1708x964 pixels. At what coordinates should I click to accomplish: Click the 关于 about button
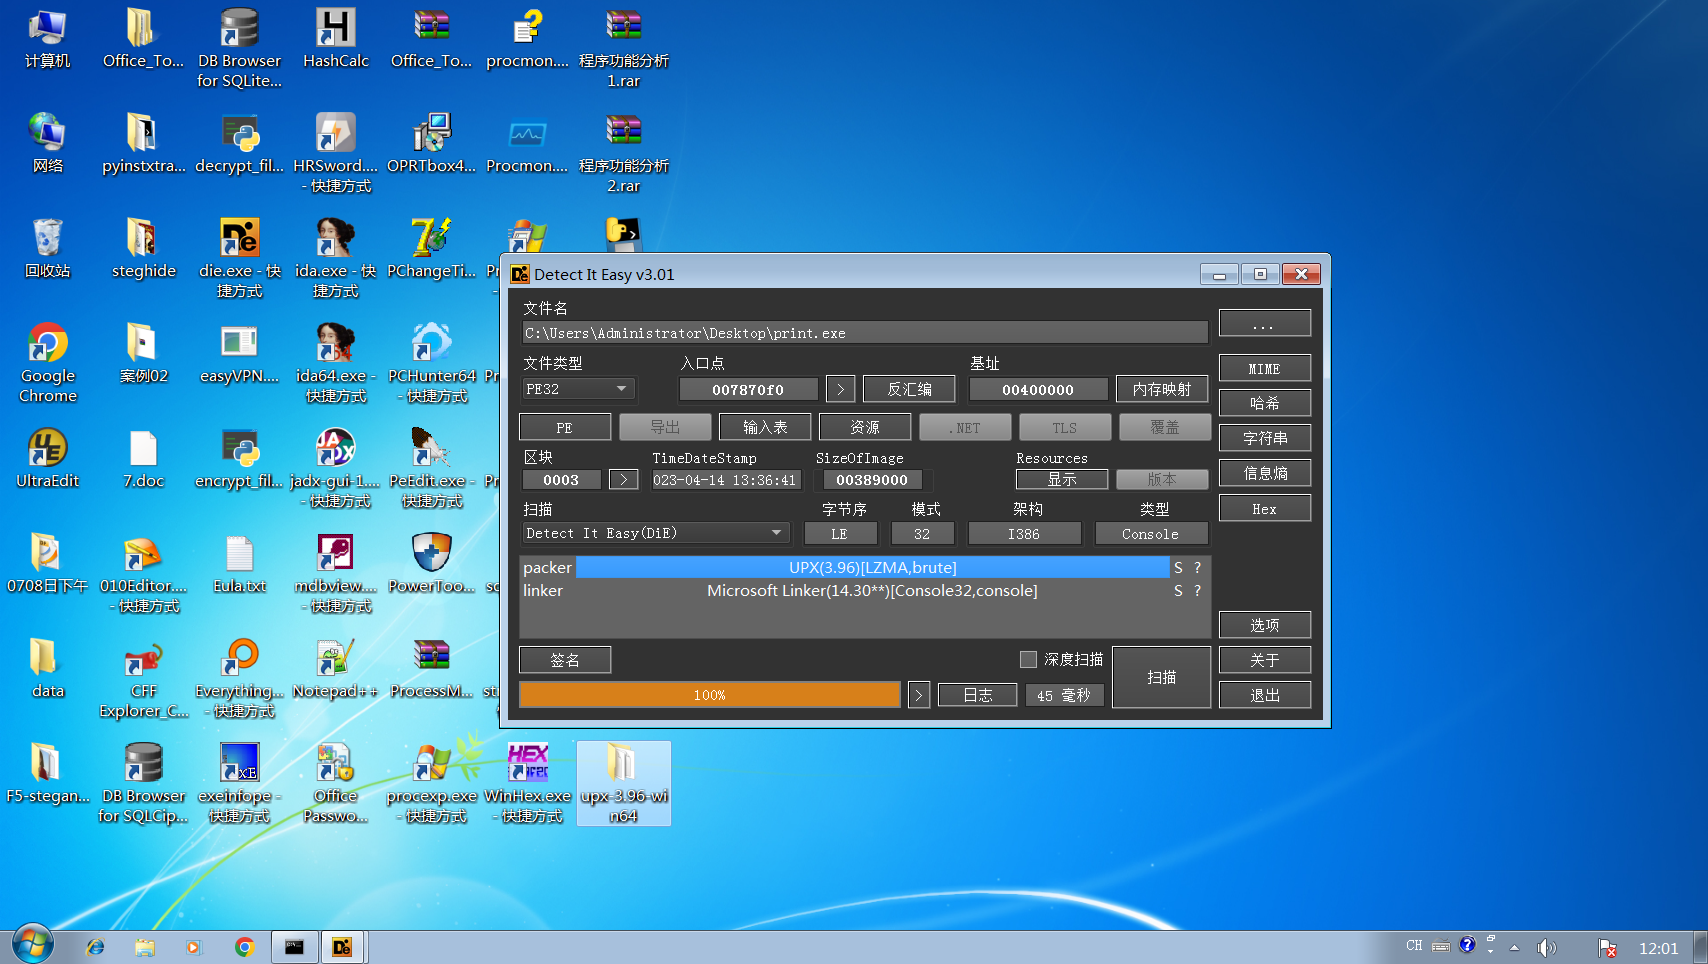coord(1264,660)
